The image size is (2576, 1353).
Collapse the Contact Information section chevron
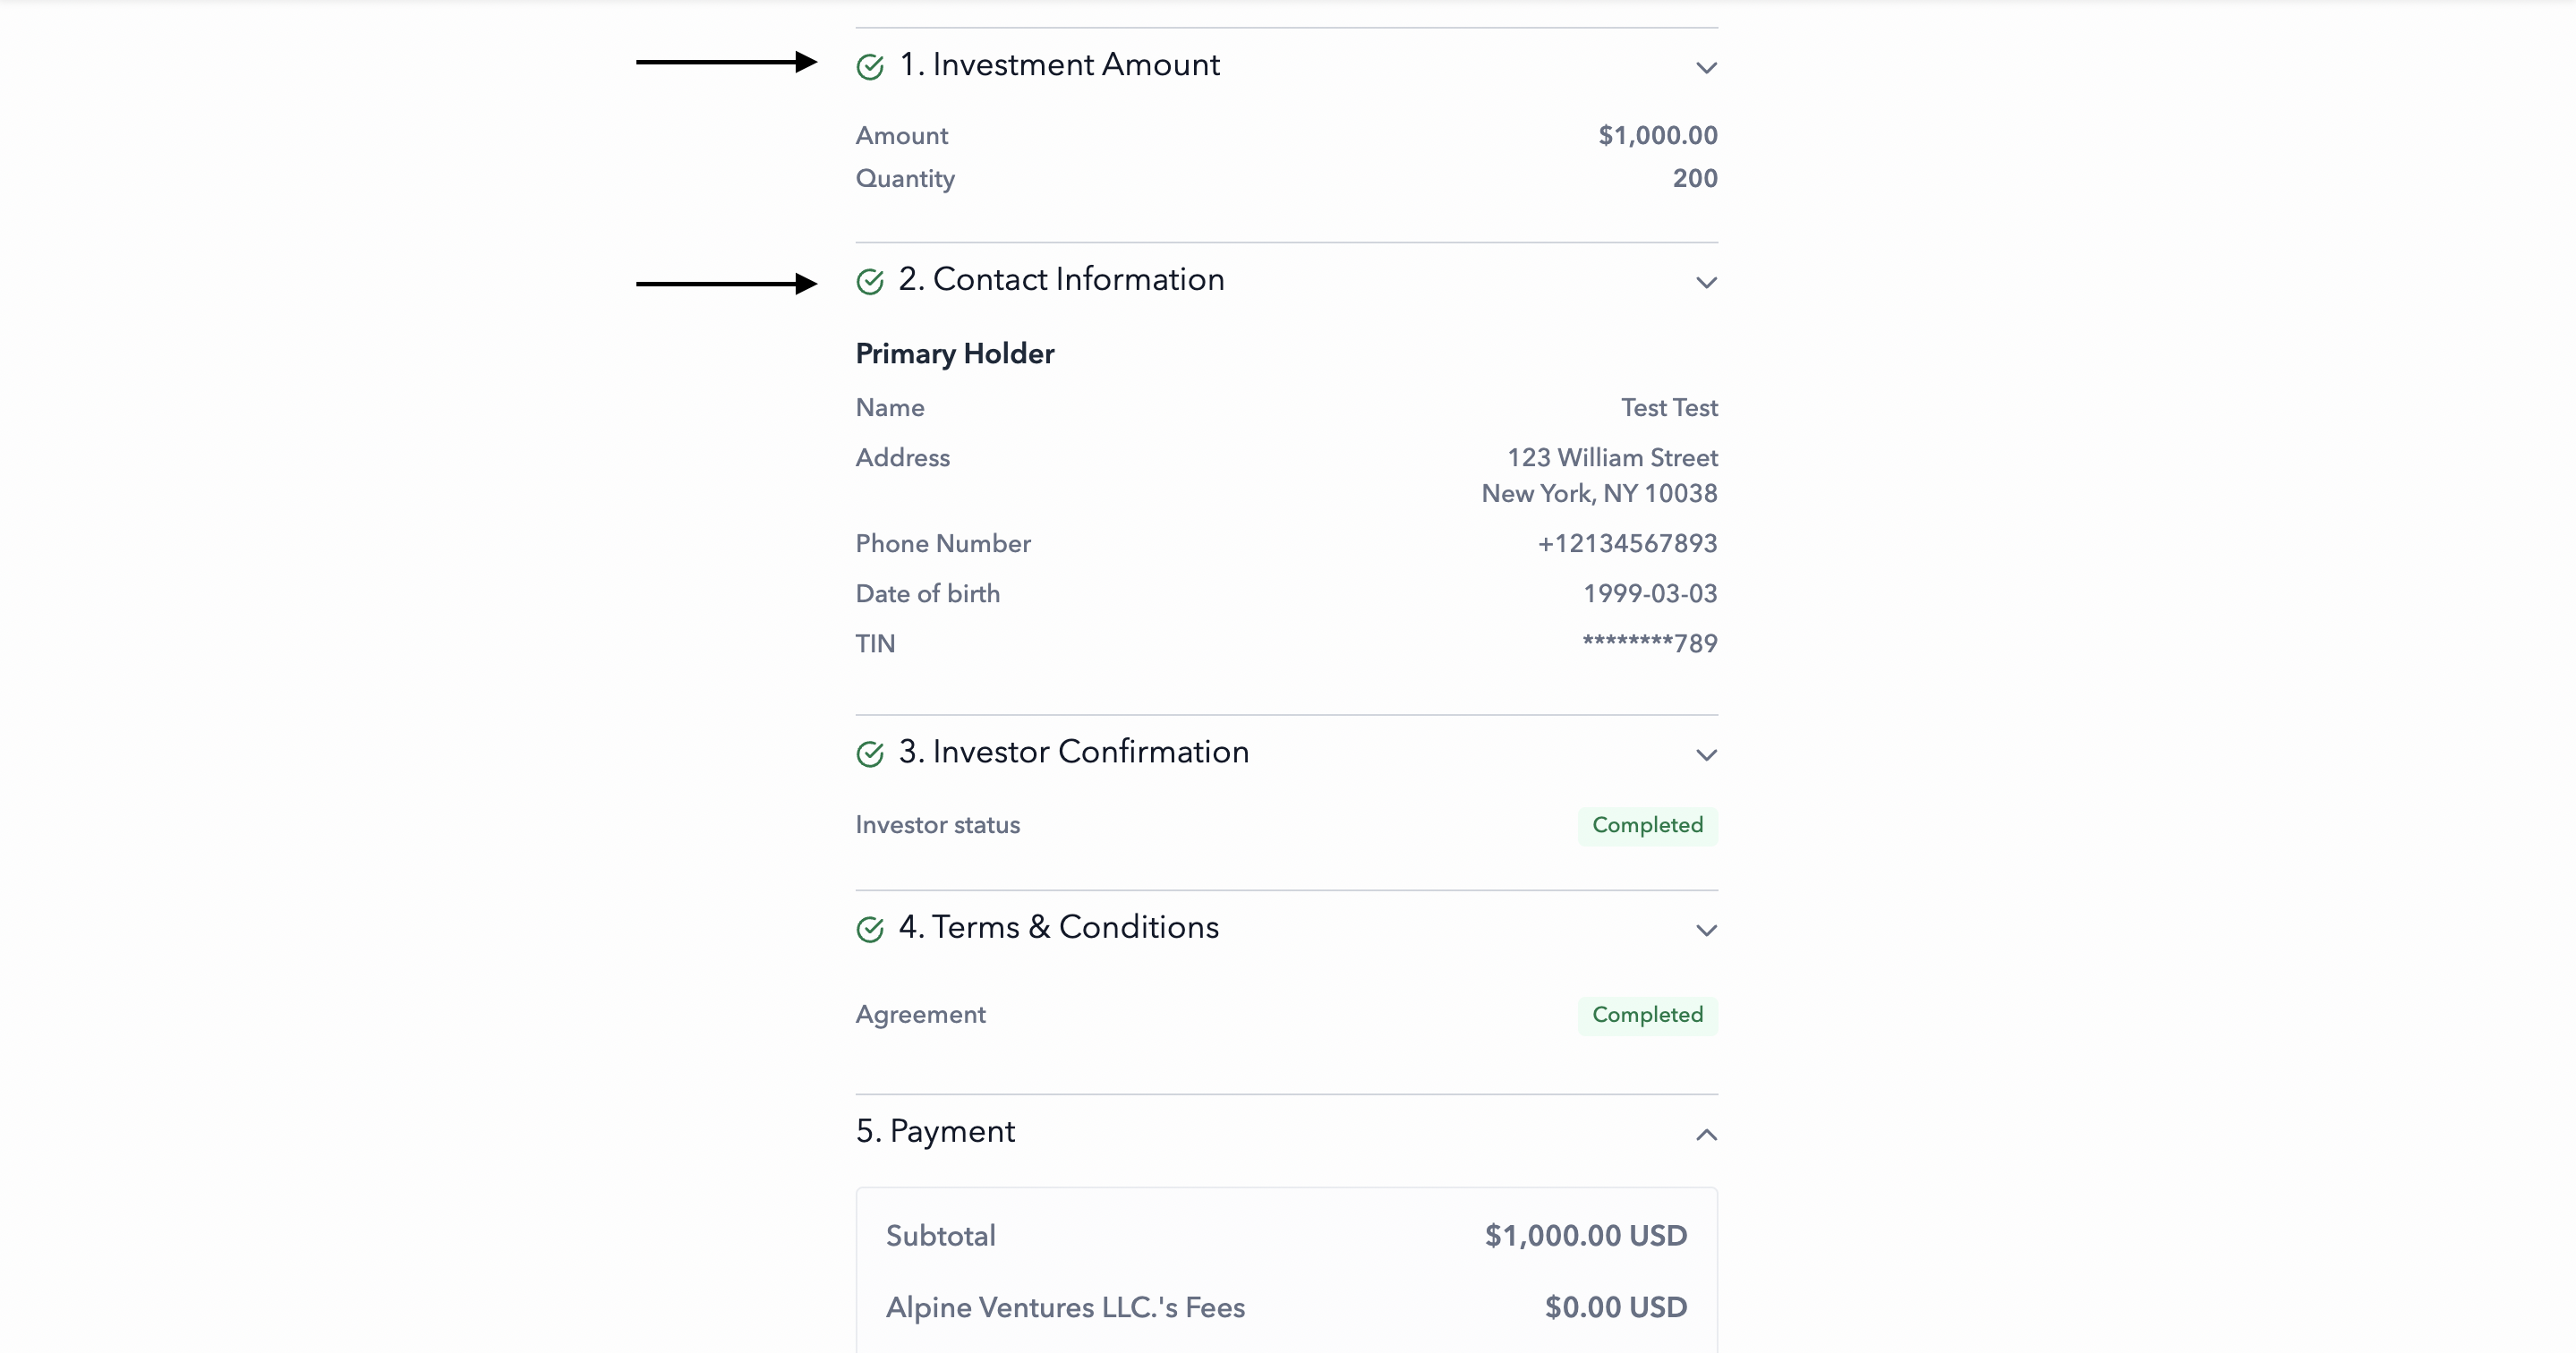pyautogui.click(x=1706, y=283)
